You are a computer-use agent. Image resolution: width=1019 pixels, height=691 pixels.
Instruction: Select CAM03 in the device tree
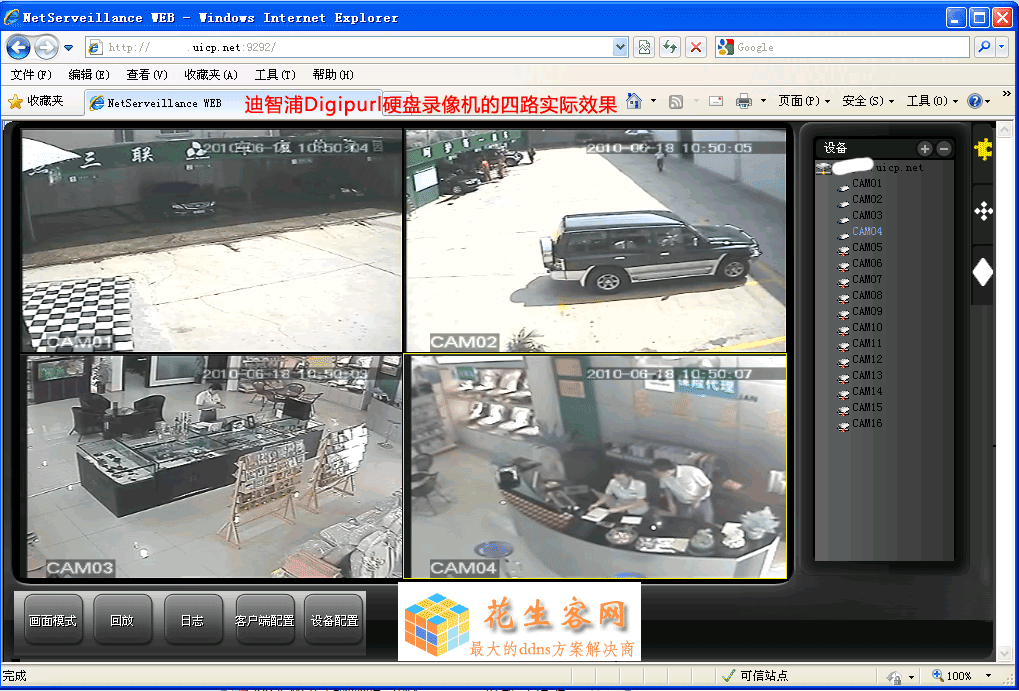[867, 215]
